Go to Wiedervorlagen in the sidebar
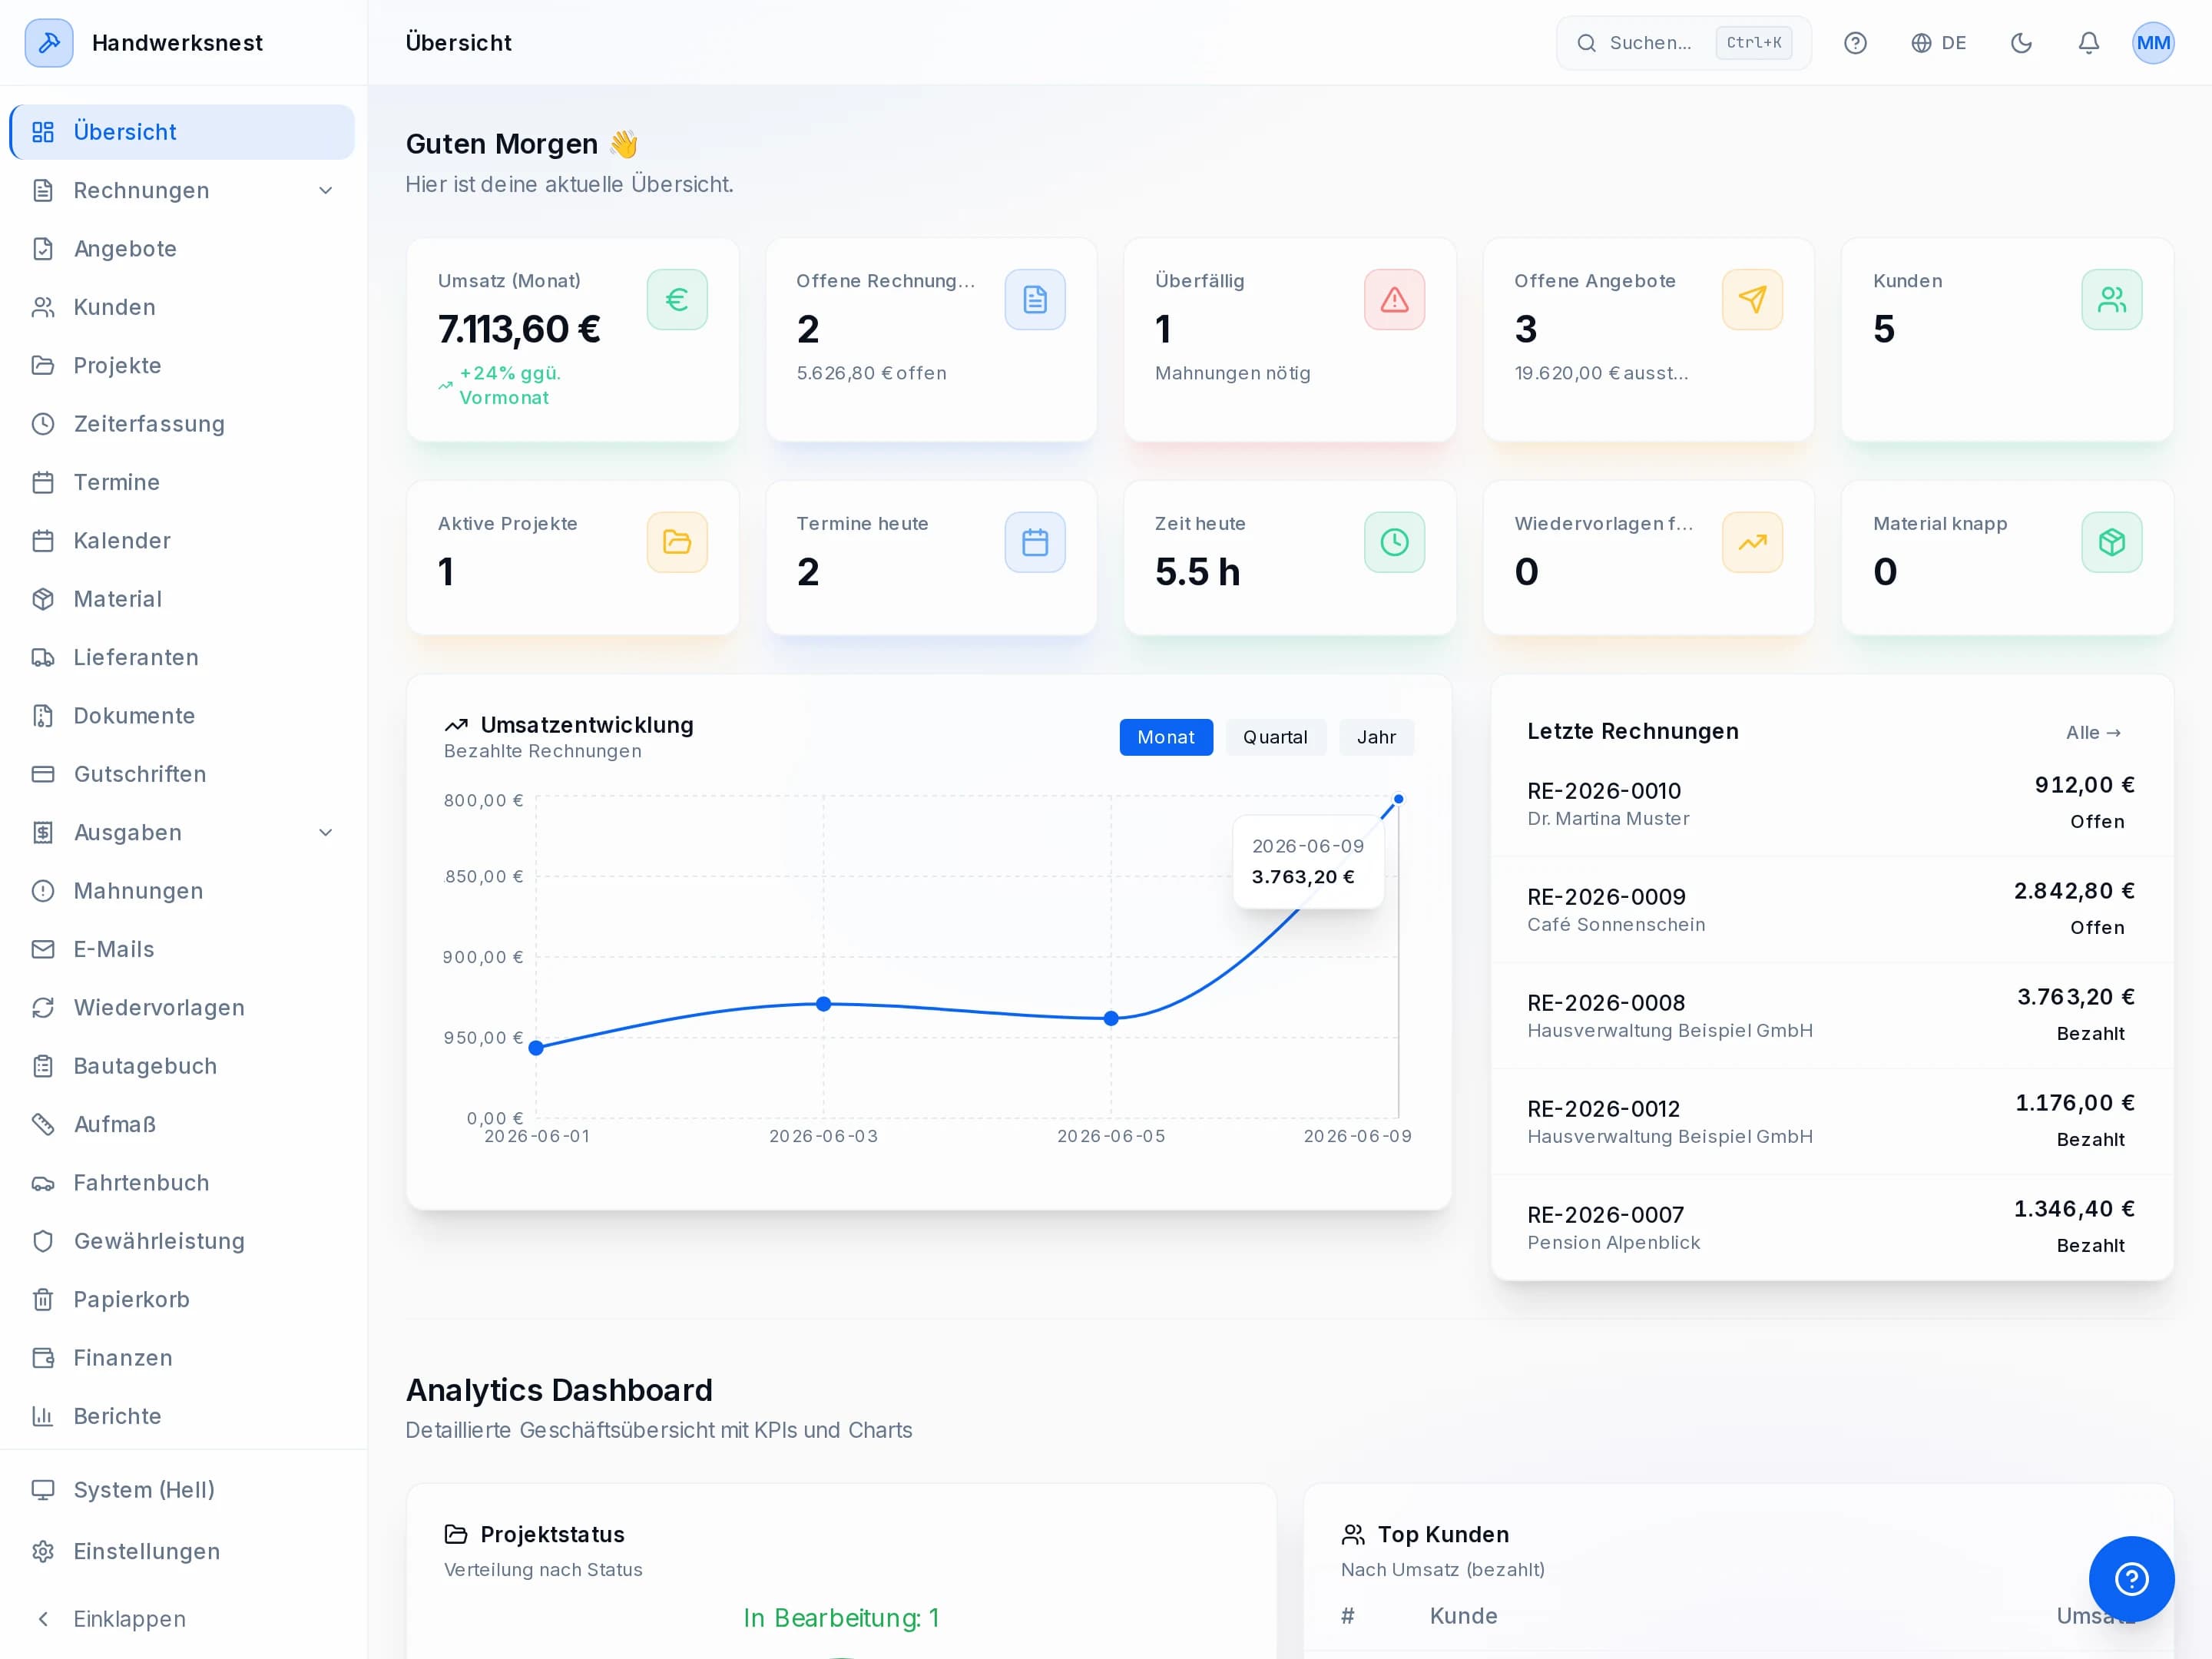This screenshot has height=1659, width=2212. pyautogui.click(x=182, y=1008)
